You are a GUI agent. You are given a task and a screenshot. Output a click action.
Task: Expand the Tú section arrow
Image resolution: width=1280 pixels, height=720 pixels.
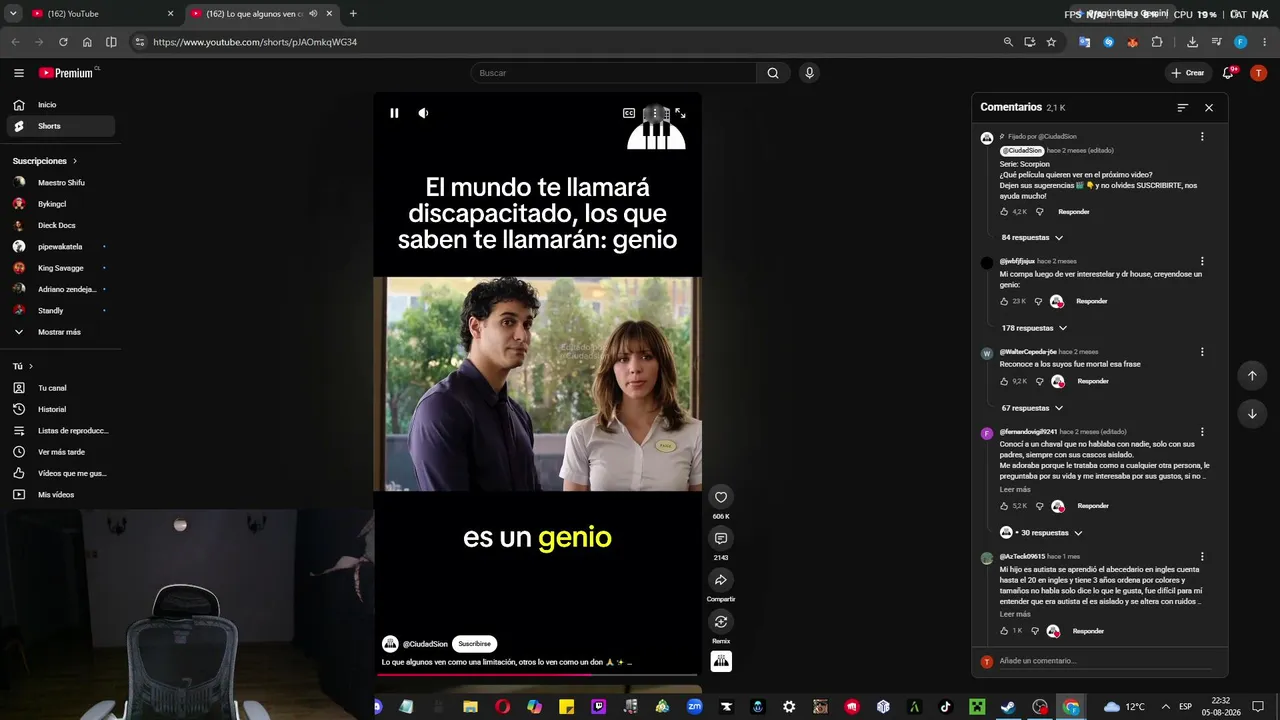[x=31, y=367]
